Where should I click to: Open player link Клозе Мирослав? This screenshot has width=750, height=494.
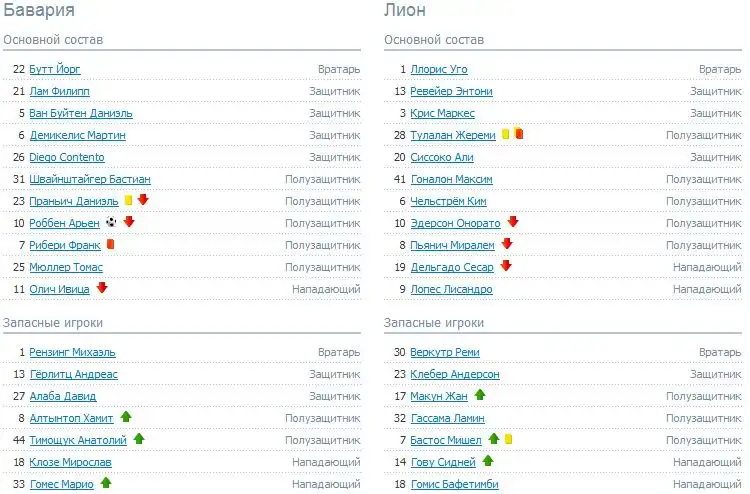tap(70, 462)
